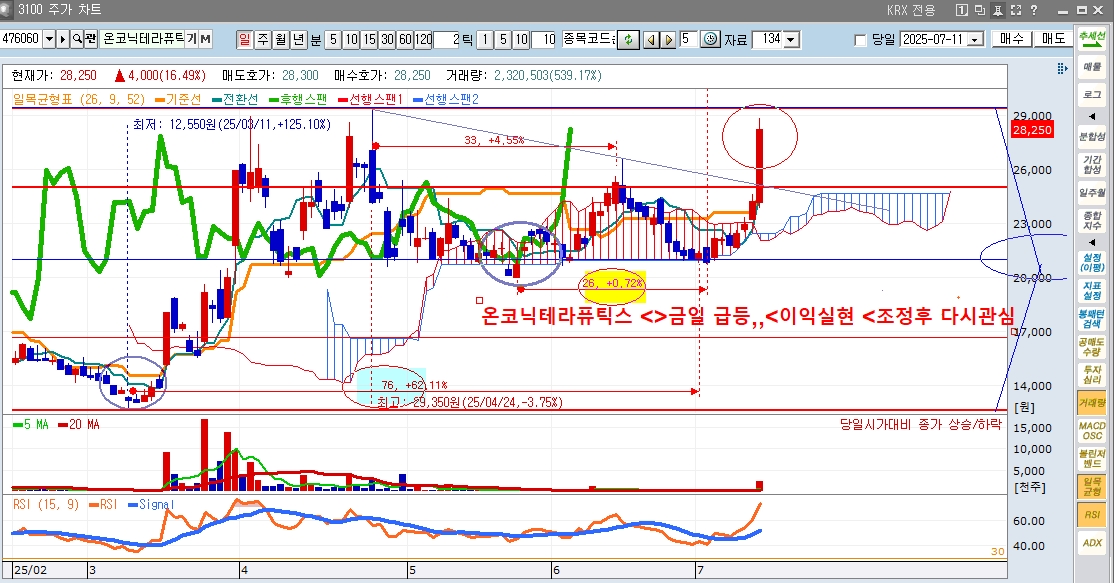Open the clock interval icon beside 자료
The image size is (1114, 583).
[712, 40]
